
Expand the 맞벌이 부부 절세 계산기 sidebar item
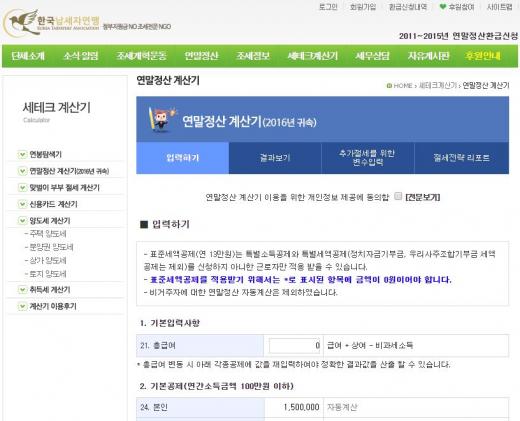(65, 188)
